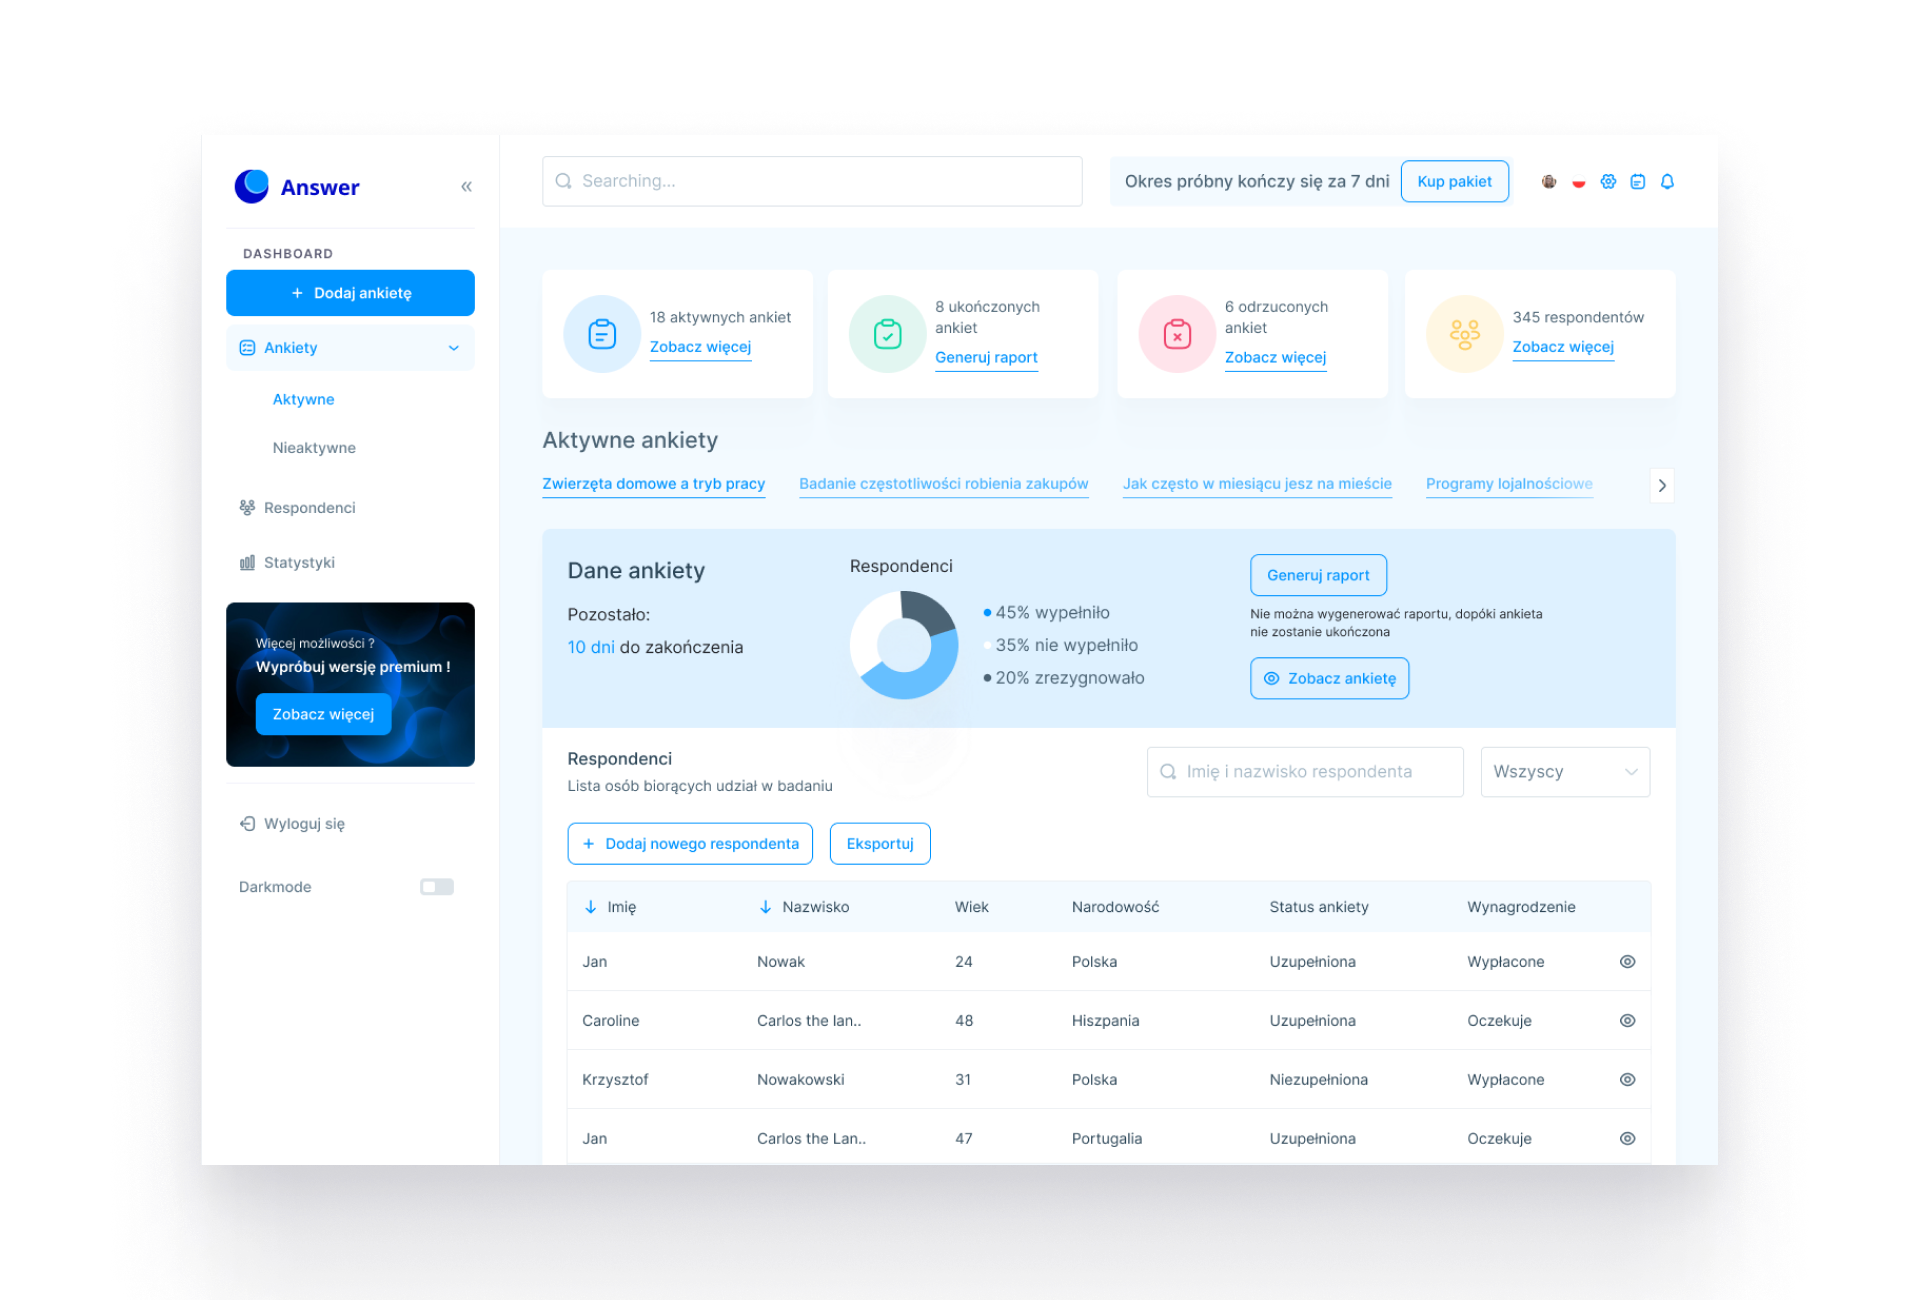Open user profile avatar
1920x1300 pixels.
point(1549,182)
